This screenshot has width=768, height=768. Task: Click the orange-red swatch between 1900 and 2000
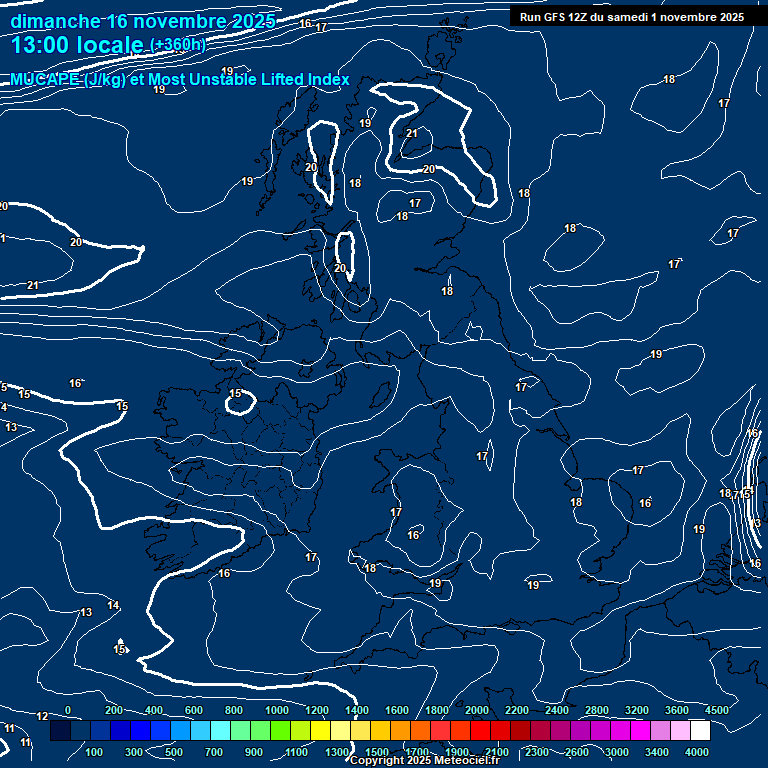(461, 730)
